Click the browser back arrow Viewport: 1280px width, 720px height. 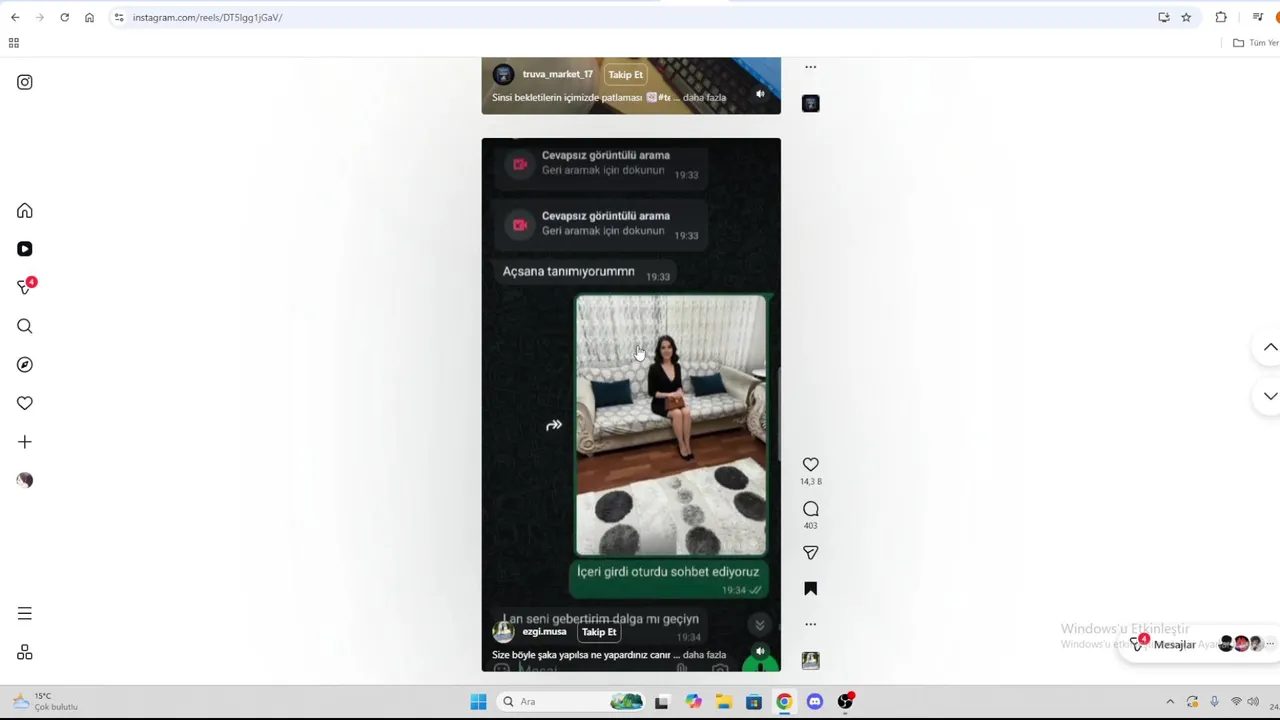coord(15,17)
